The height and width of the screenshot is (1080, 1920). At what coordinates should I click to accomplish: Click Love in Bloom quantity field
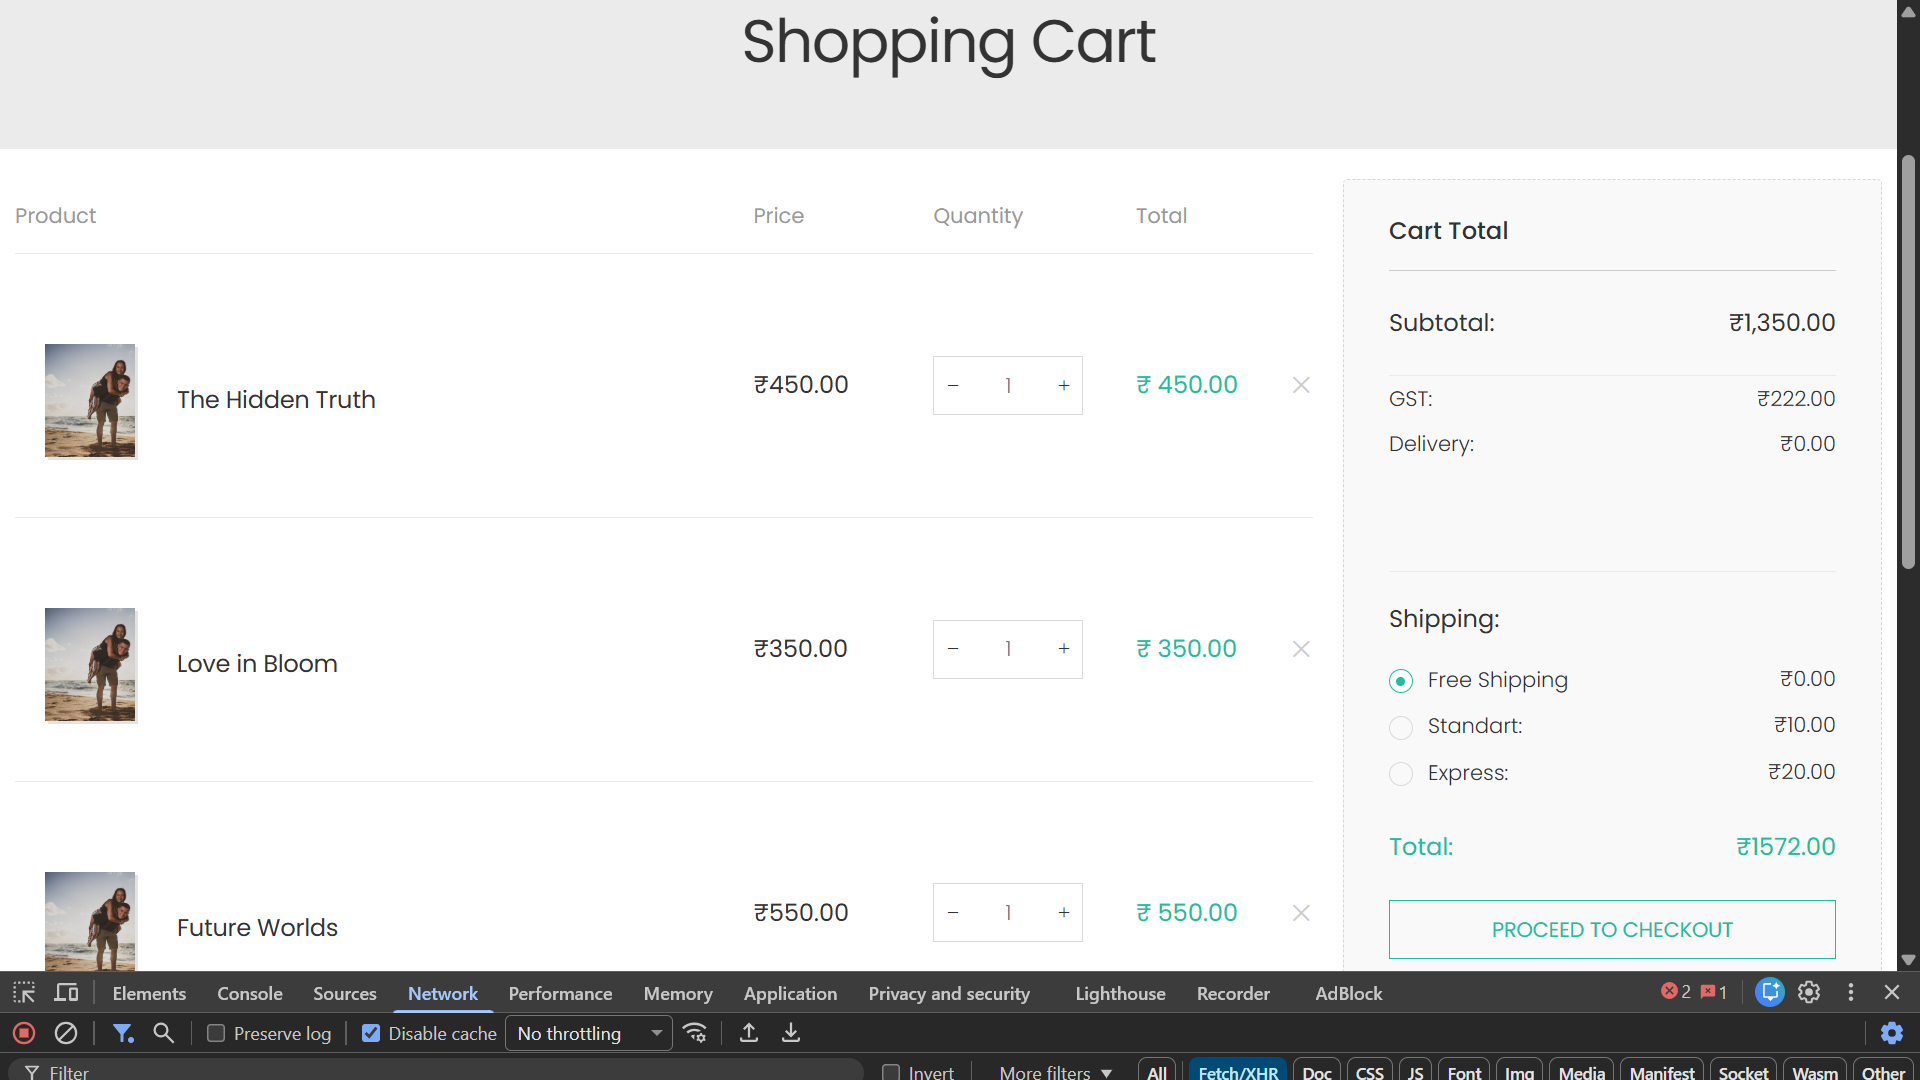pos(1008,649)
